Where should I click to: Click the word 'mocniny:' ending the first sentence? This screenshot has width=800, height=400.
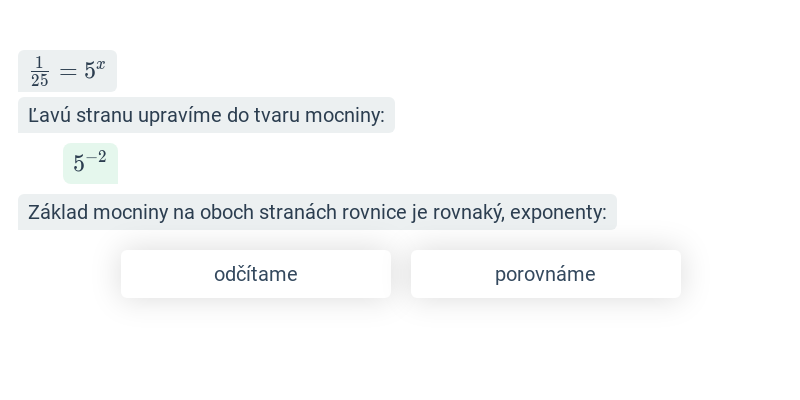point(344,115)
